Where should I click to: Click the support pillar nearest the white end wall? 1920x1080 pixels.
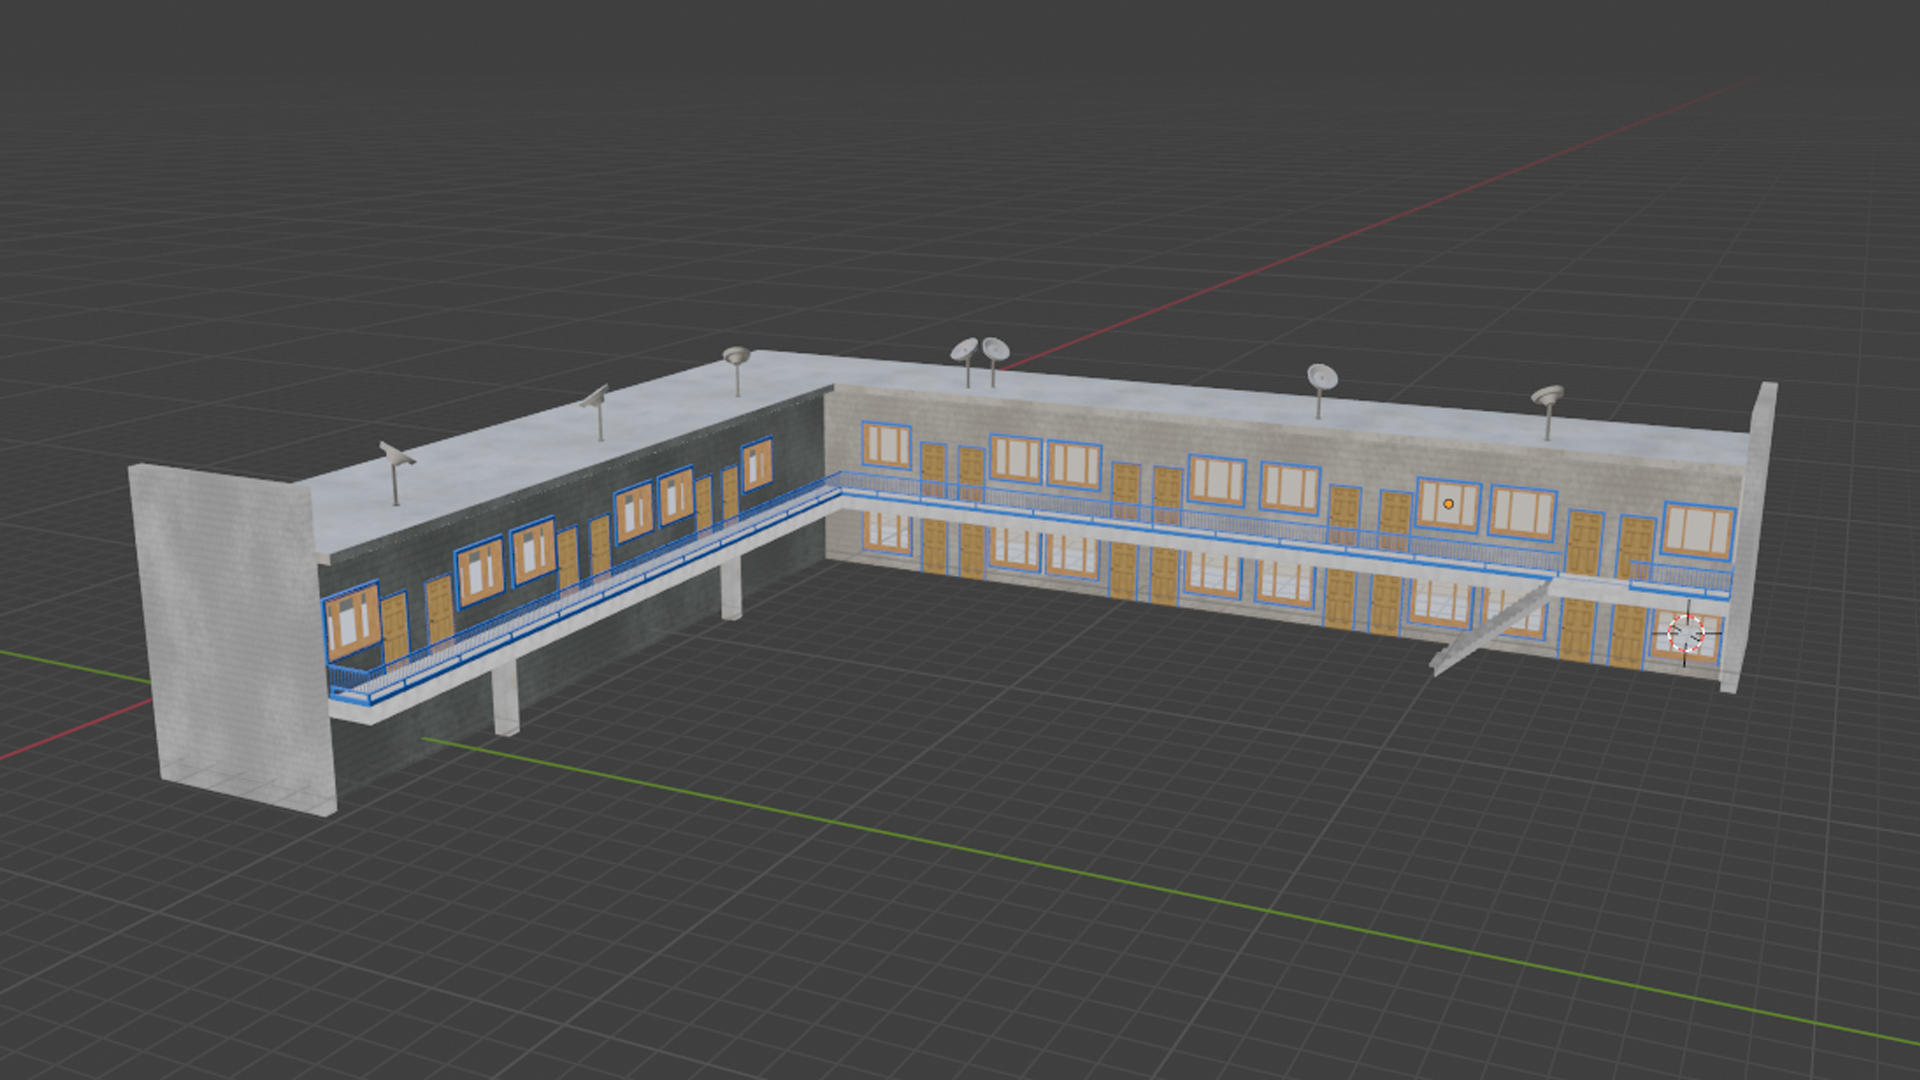pyautogui.click(x=506, y=697)
